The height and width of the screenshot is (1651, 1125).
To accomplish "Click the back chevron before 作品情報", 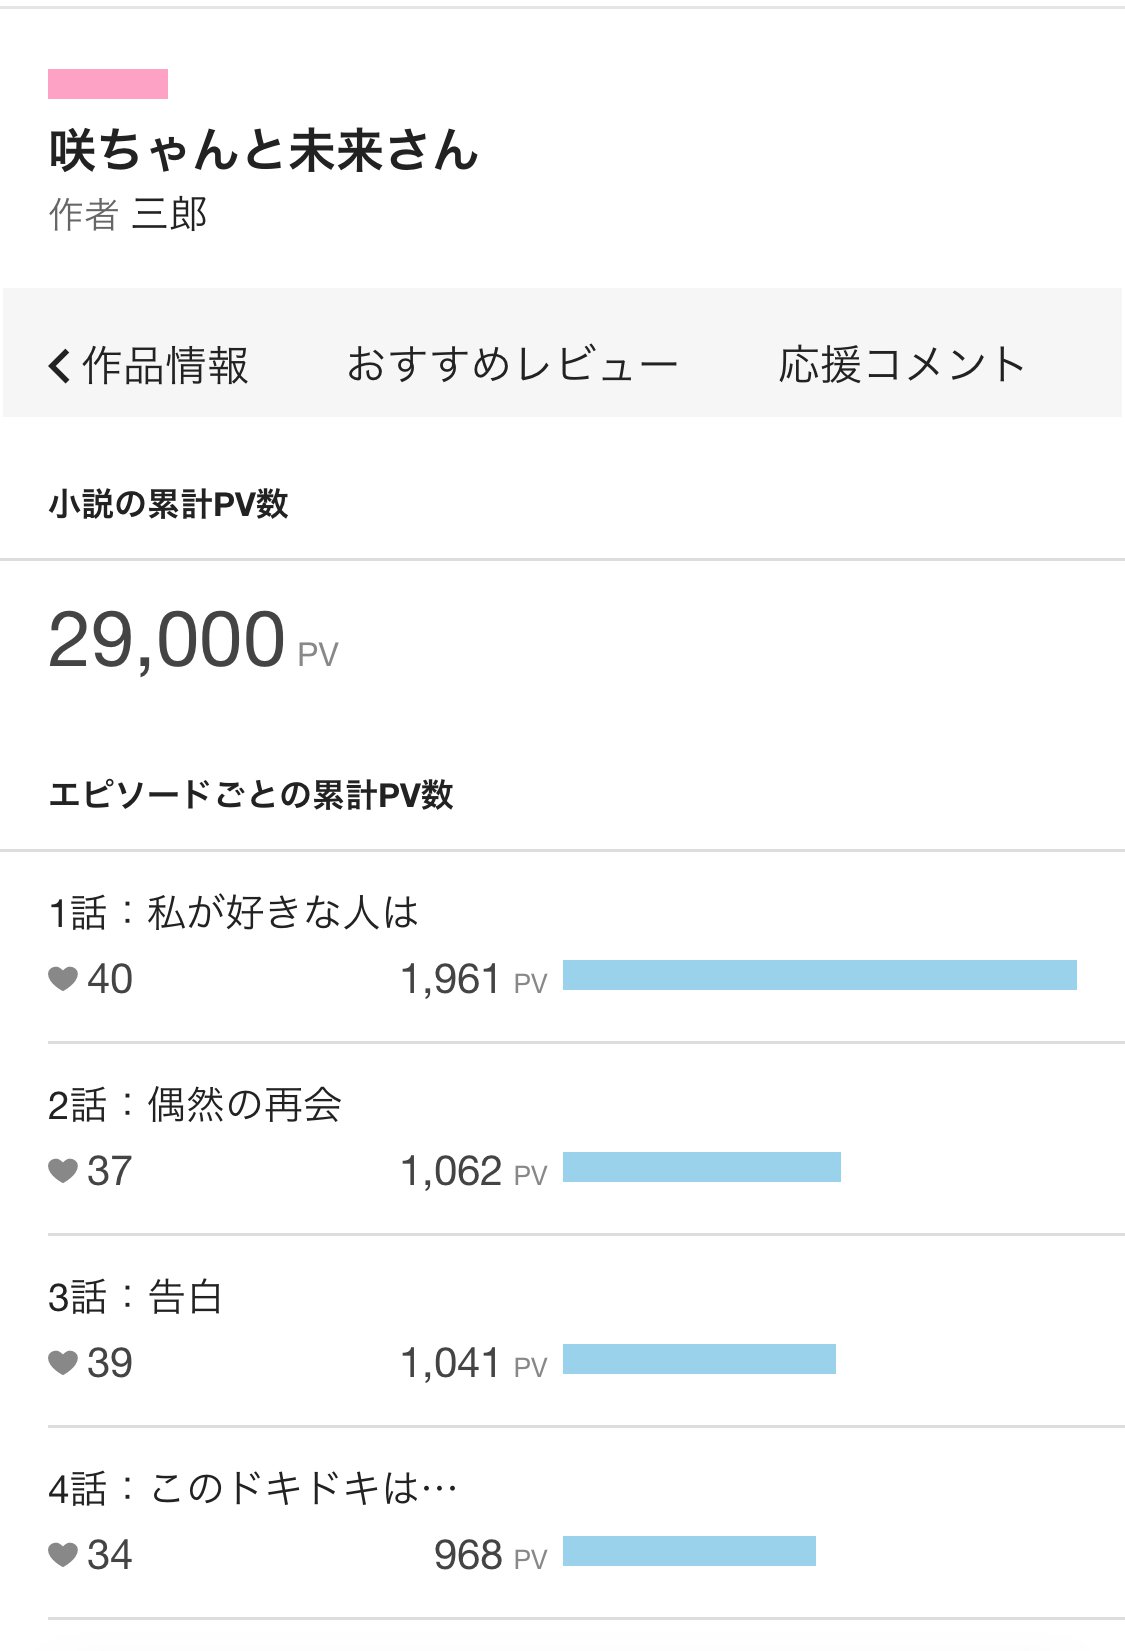I will pyautogui.click(x=59, y=366).
